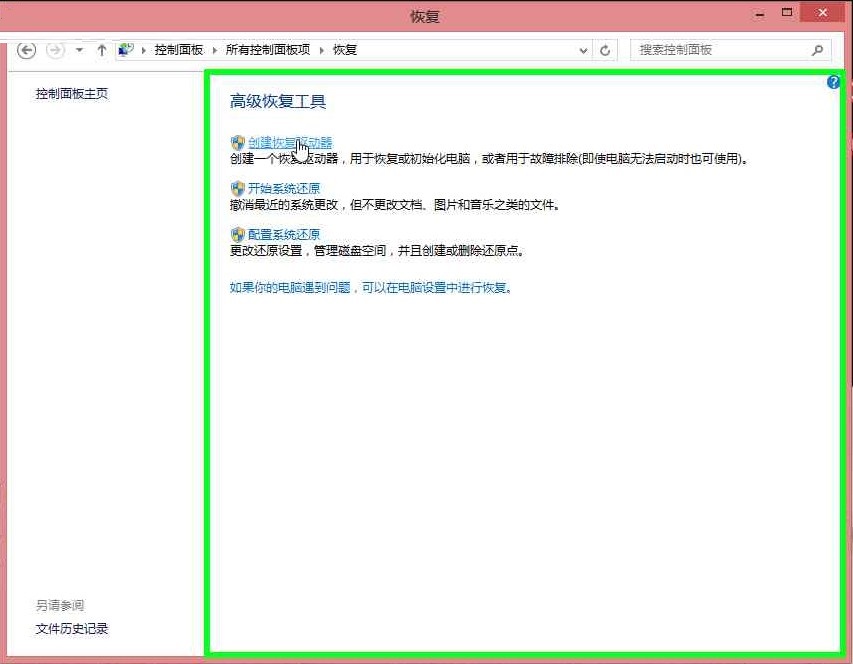853x664 pixels.
Task: Go to 控制面板主页 in the sidebar
Action: tap(72, 94)
